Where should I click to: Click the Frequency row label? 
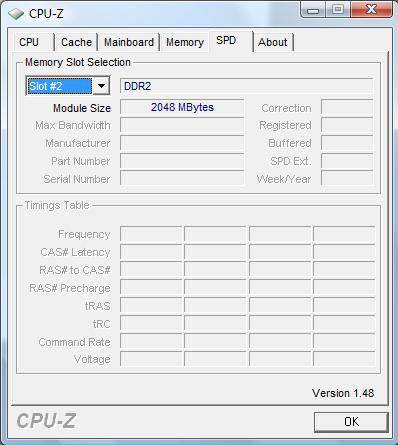pyautogui.click(x=84, y=234)
